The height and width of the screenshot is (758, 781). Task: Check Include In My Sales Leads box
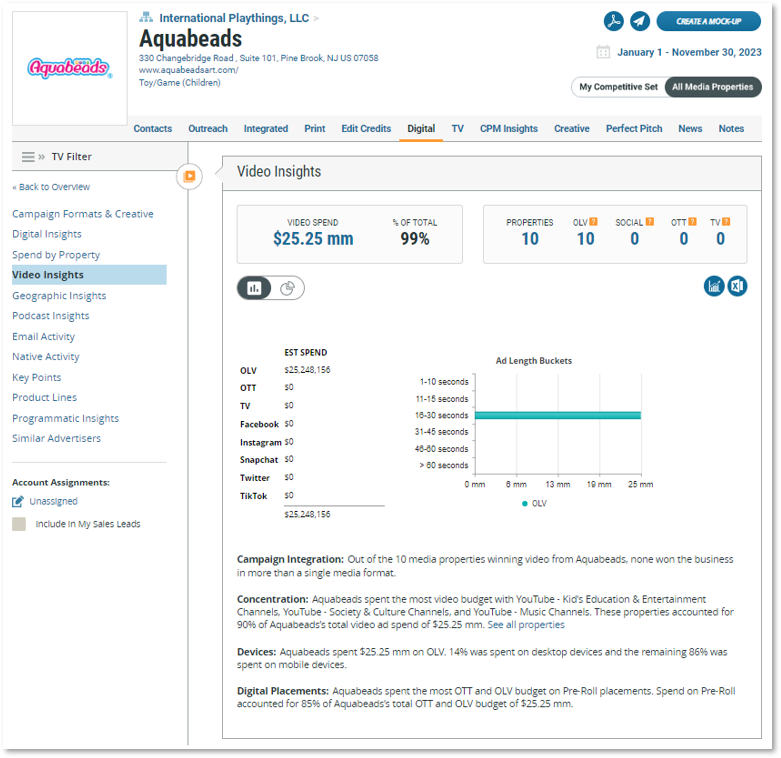(19, 524)
